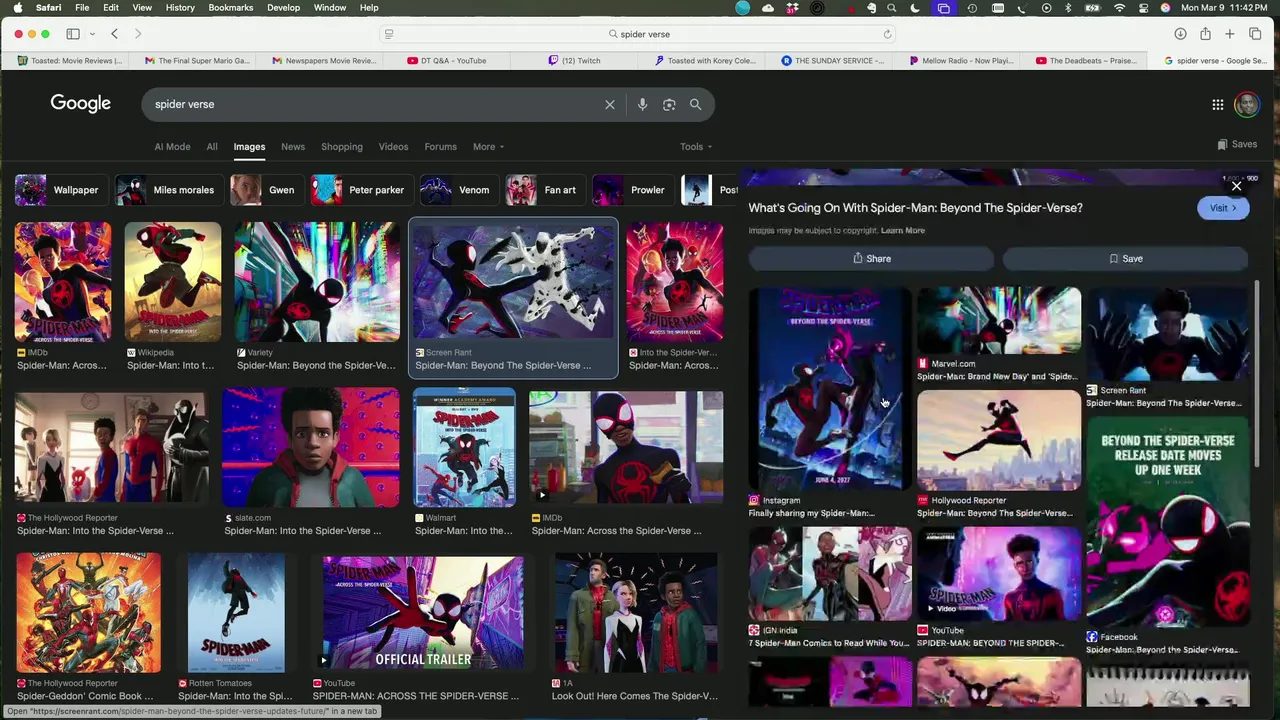This screenshot has width=1280, height=720.
Task: Open slate.com Miles Morales thumbnail
Action: click(x=310, y=448)
